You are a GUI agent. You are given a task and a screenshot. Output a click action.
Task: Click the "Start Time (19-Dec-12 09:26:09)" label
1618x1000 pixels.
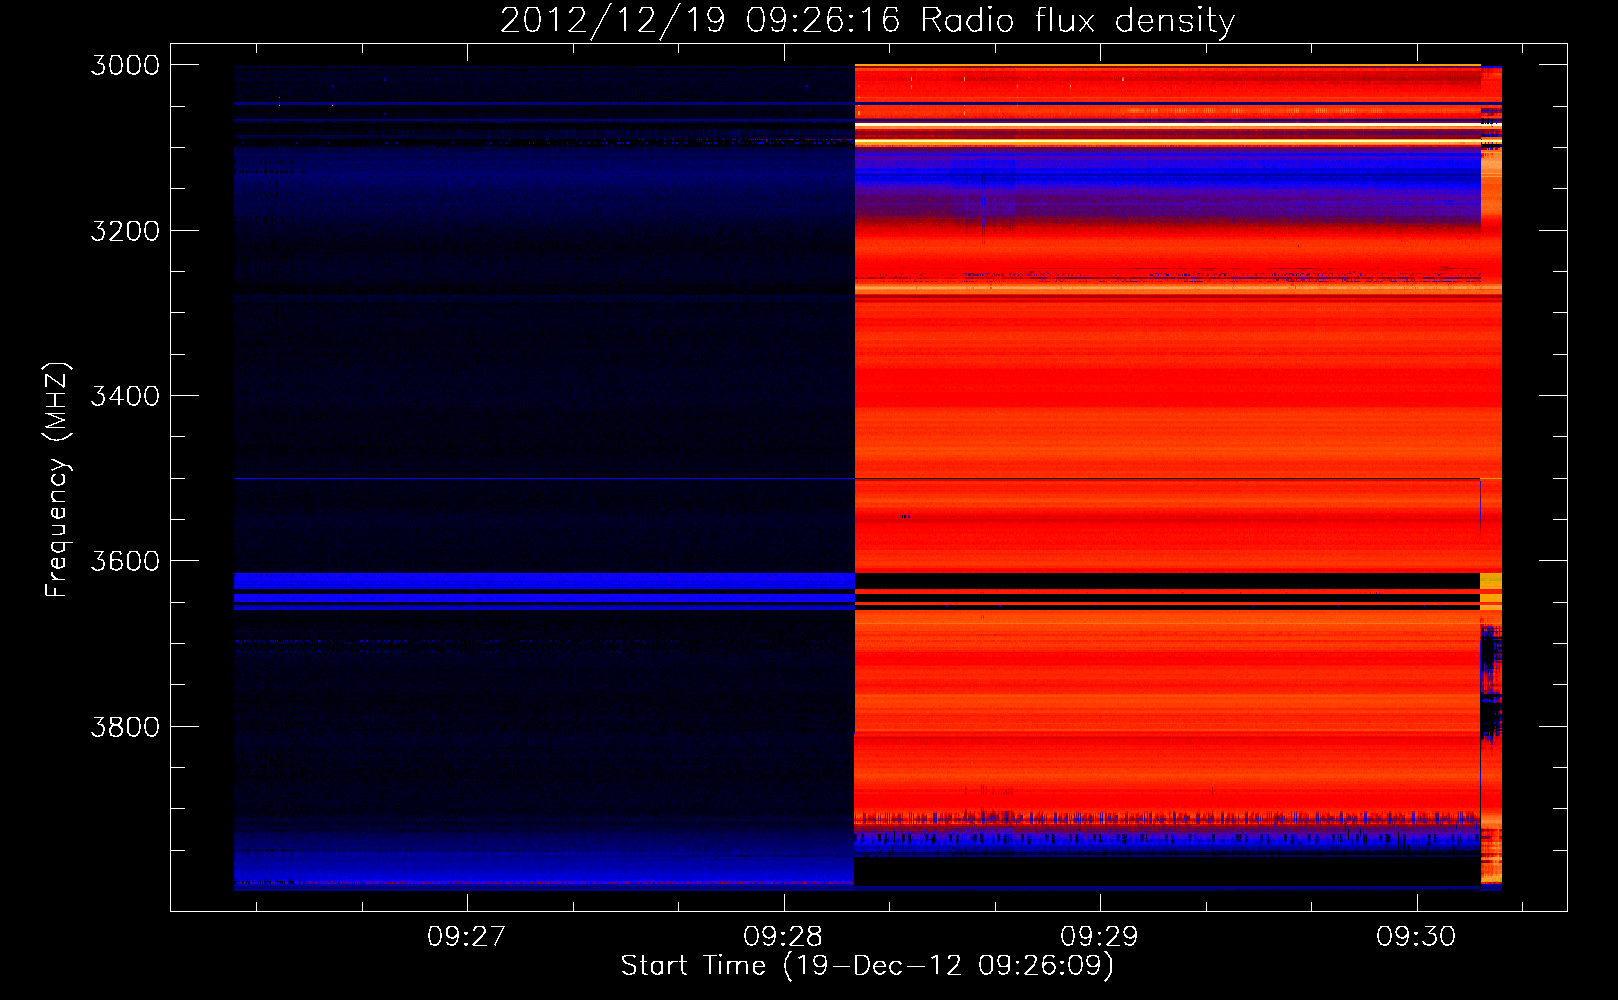tap(867, 966)
